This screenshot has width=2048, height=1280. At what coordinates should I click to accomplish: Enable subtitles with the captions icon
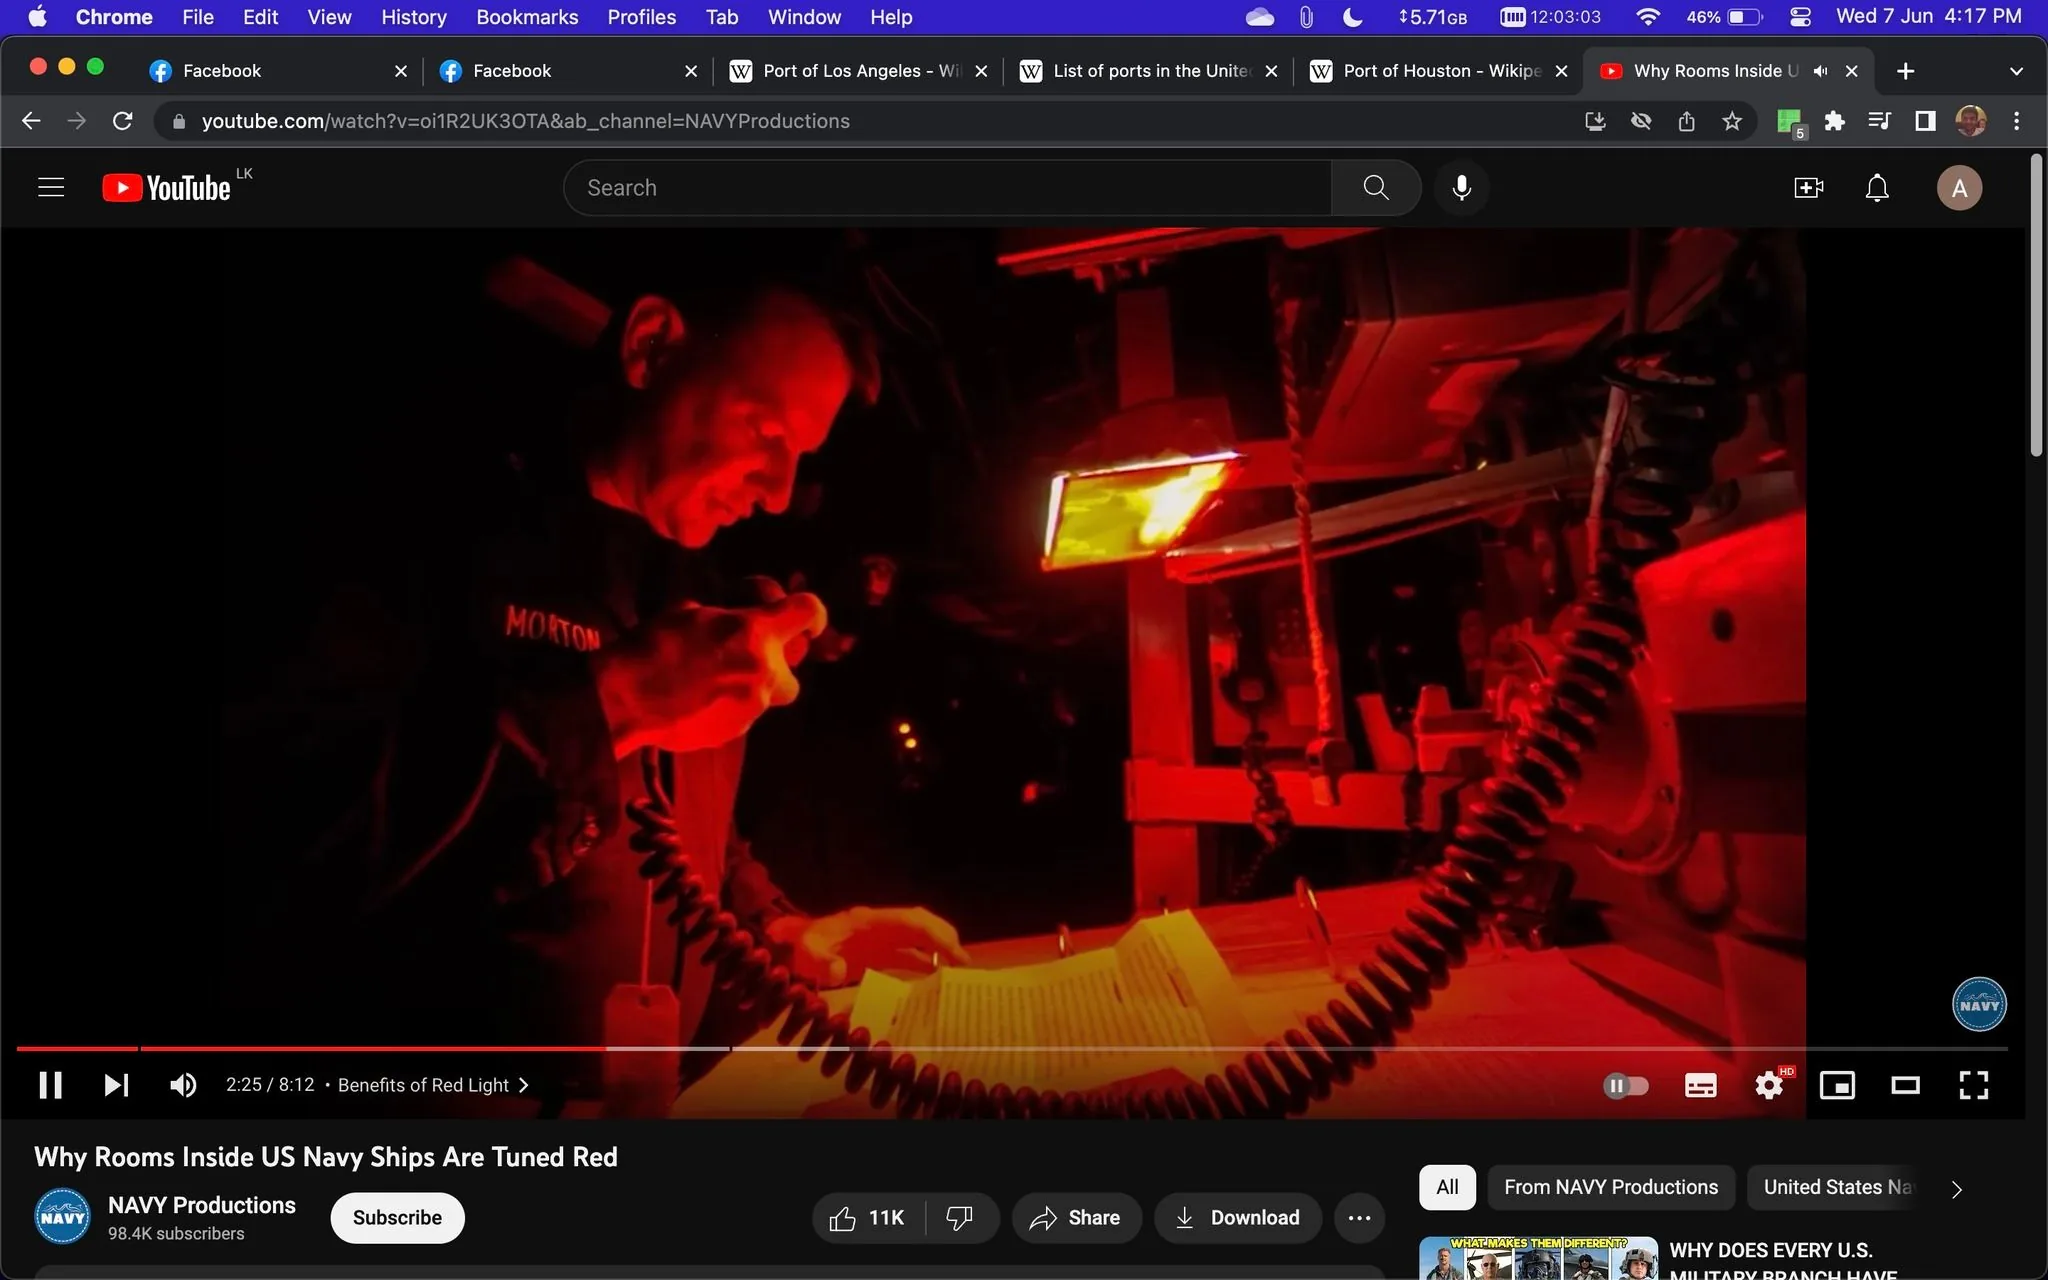1700,1085
